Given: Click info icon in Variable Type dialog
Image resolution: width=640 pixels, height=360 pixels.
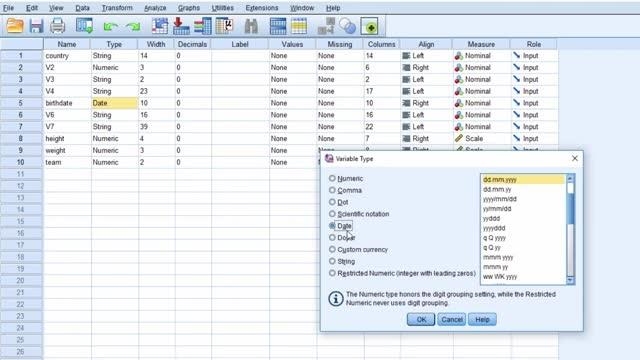Looking at the screenshot, I should click(x=336, y=299).
